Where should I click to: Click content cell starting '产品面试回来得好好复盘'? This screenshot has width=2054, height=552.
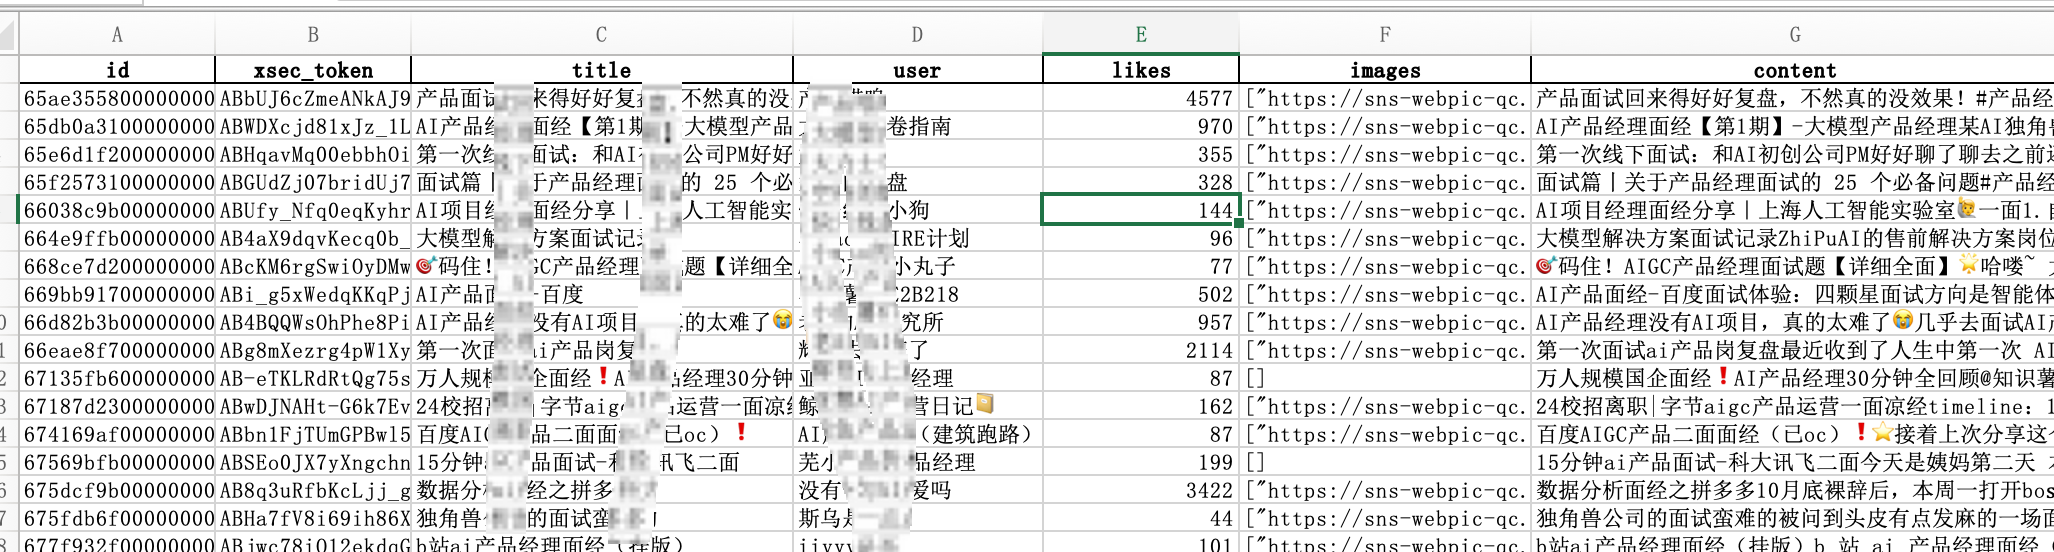click(x=1793, y=98)
